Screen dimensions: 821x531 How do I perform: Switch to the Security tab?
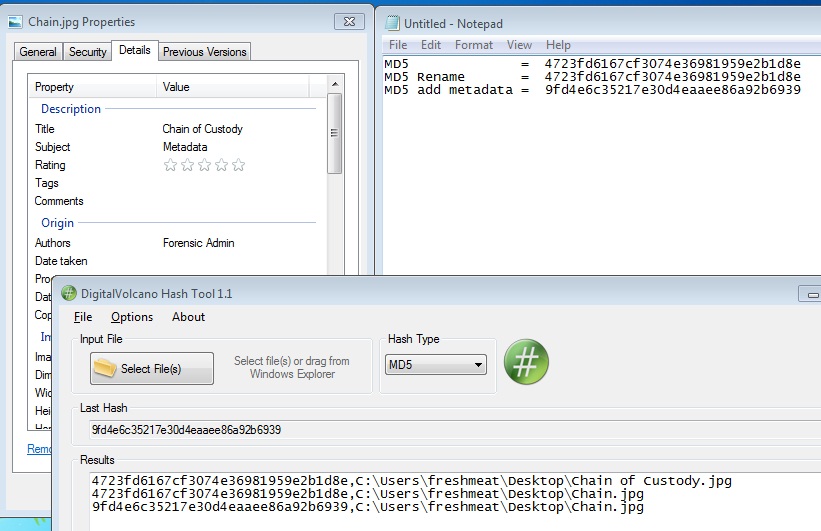[87, 52]
